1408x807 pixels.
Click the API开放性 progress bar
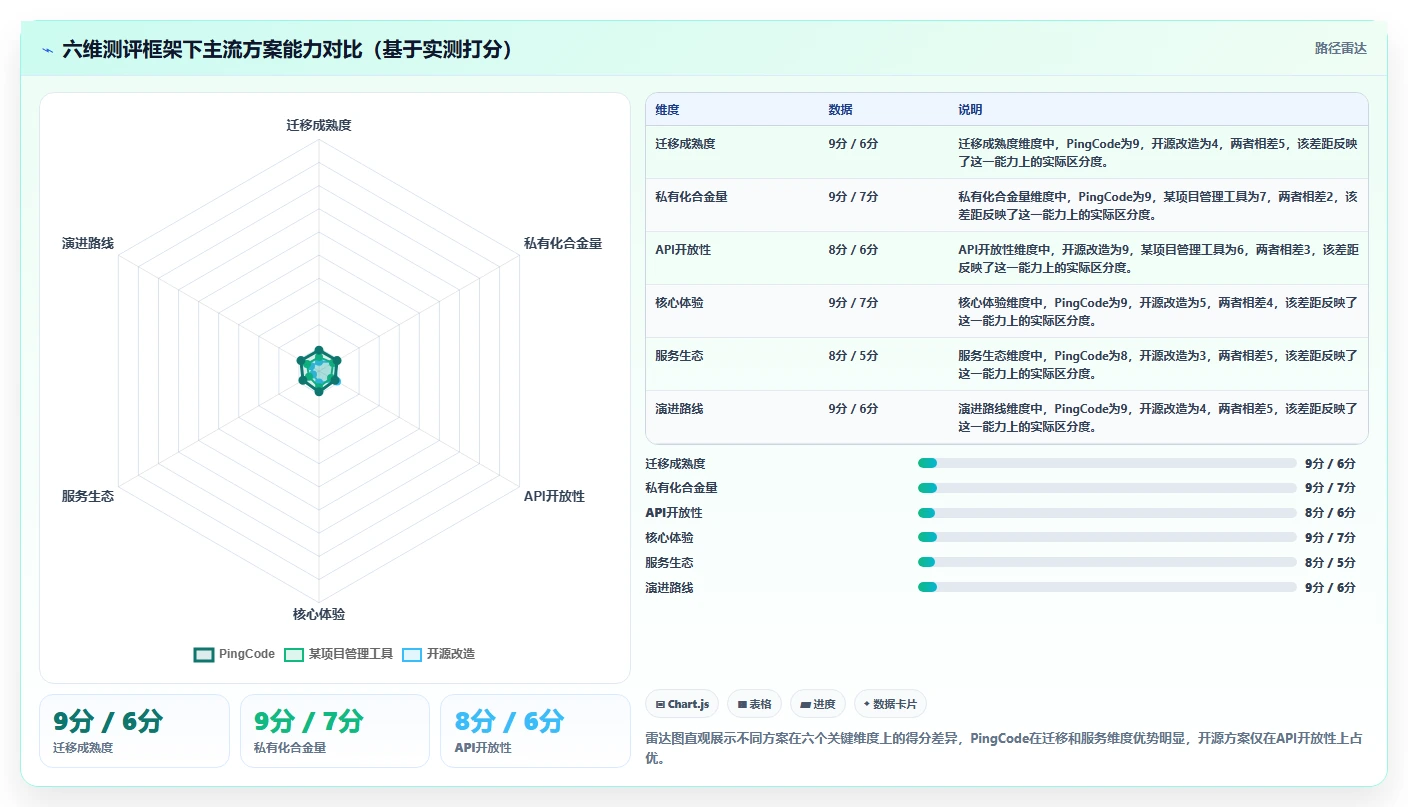click(x=1107, y=513)
